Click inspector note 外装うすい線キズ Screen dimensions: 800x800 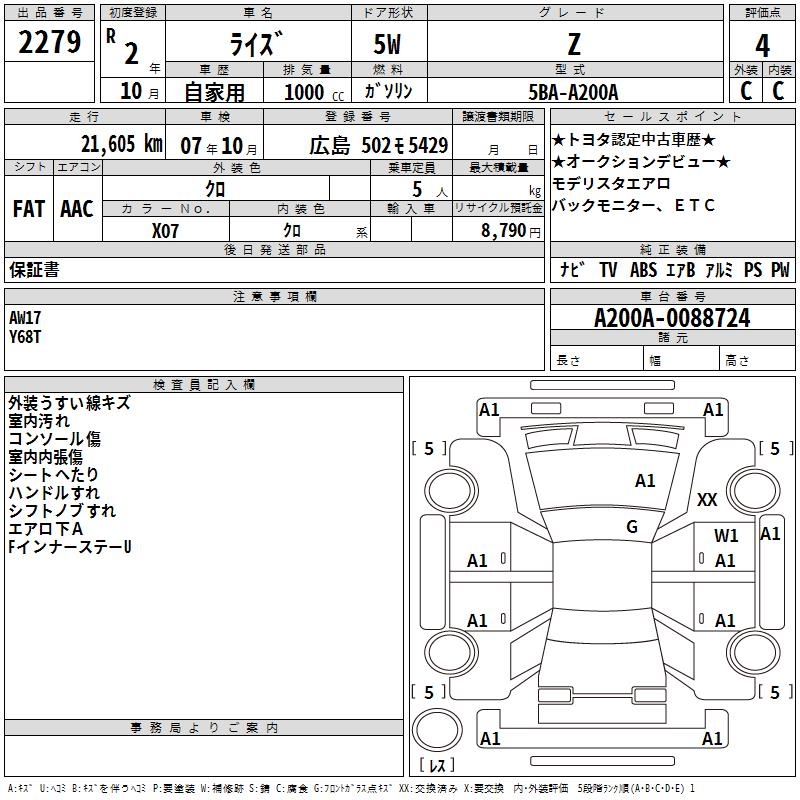69,403
